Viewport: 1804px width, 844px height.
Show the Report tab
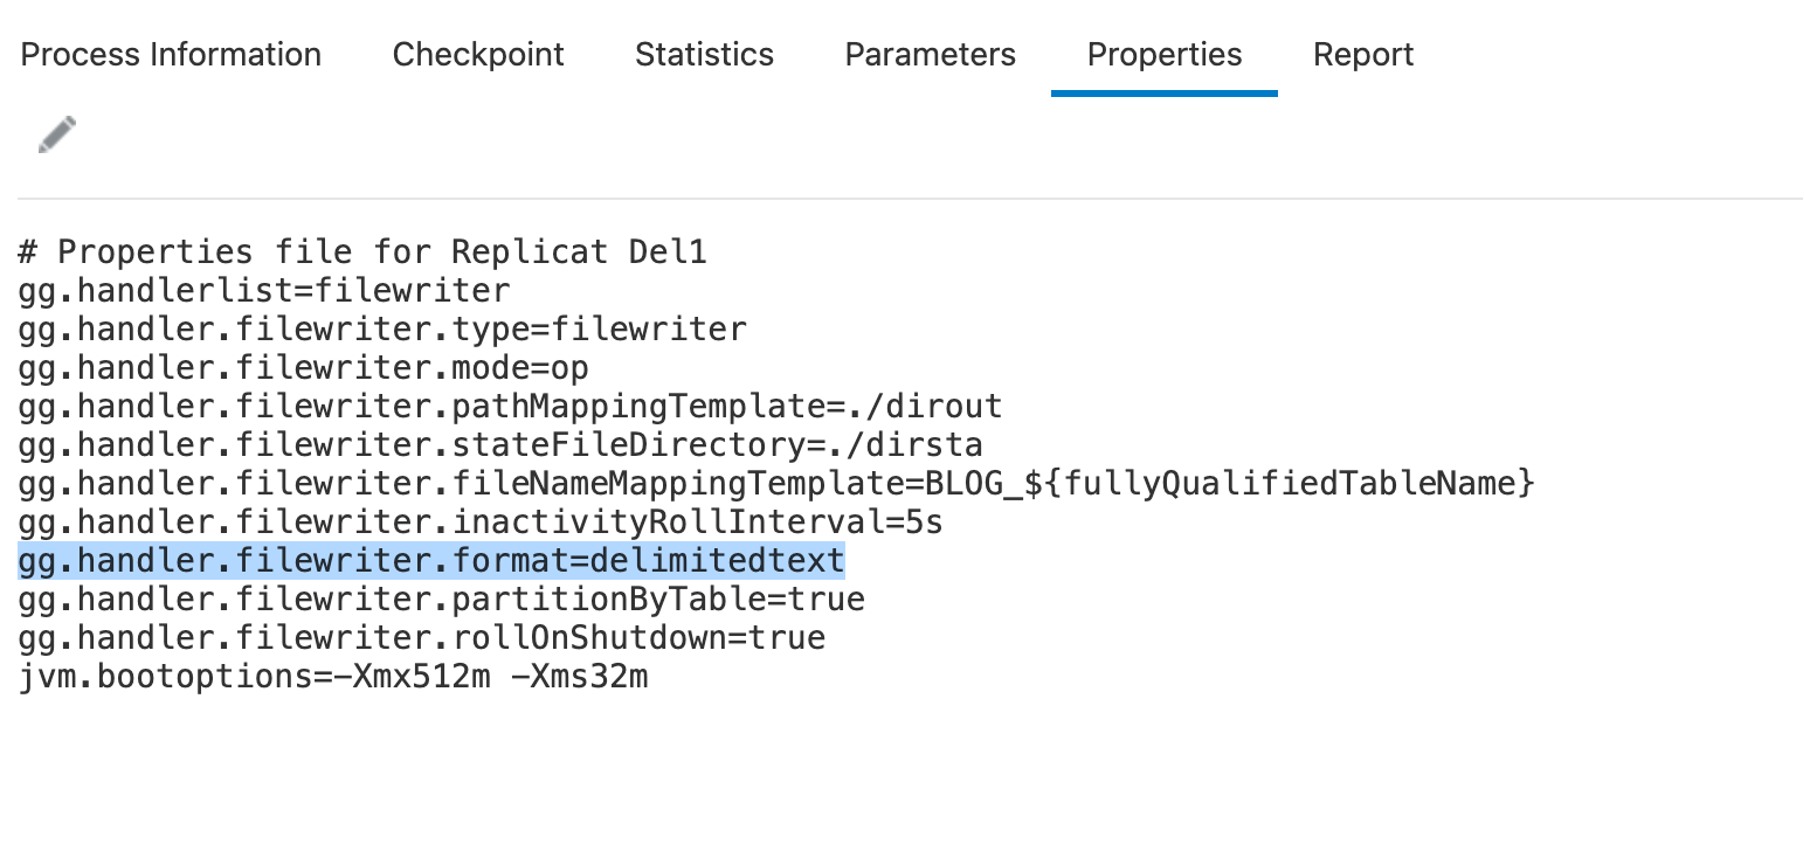(x=1363, y=54)
